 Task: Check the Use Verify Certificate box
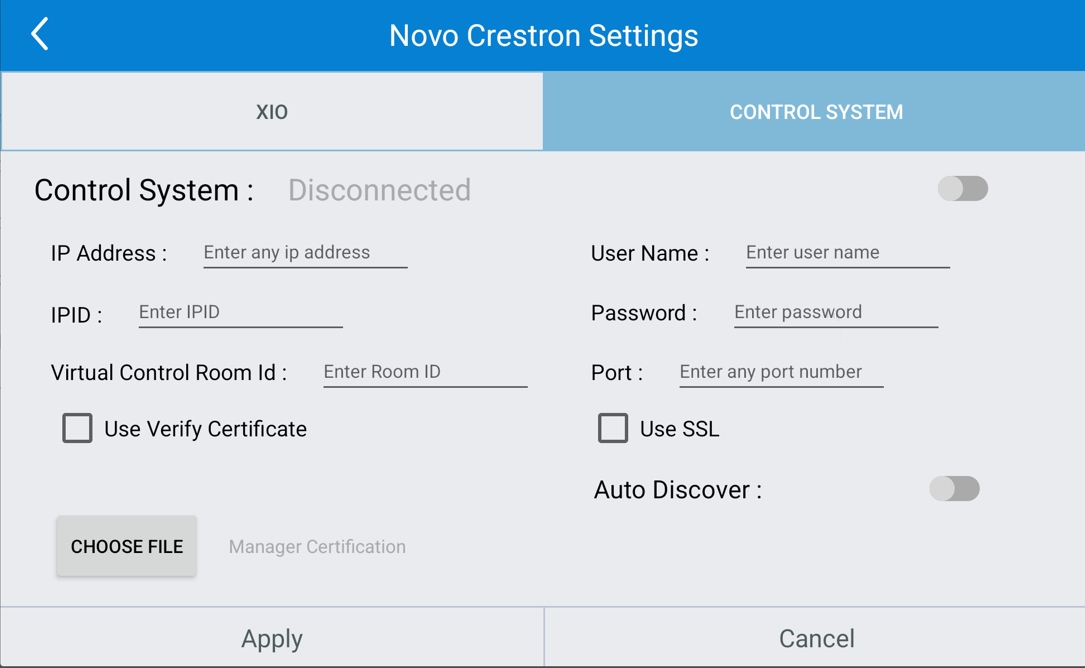pyautogui.click(x=78, y=428)
